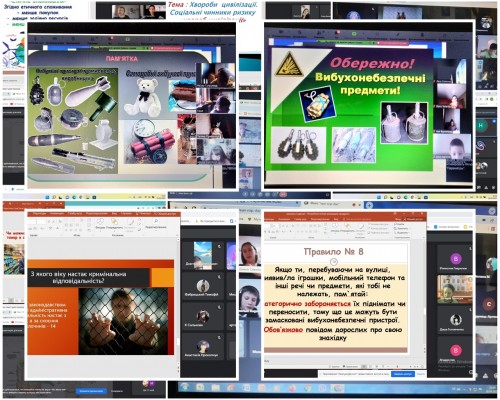Open Windows 11 Start in taskbar above Правило № 8 window
The height and width of the screenshot is (400, 500).
coord(380,197)
